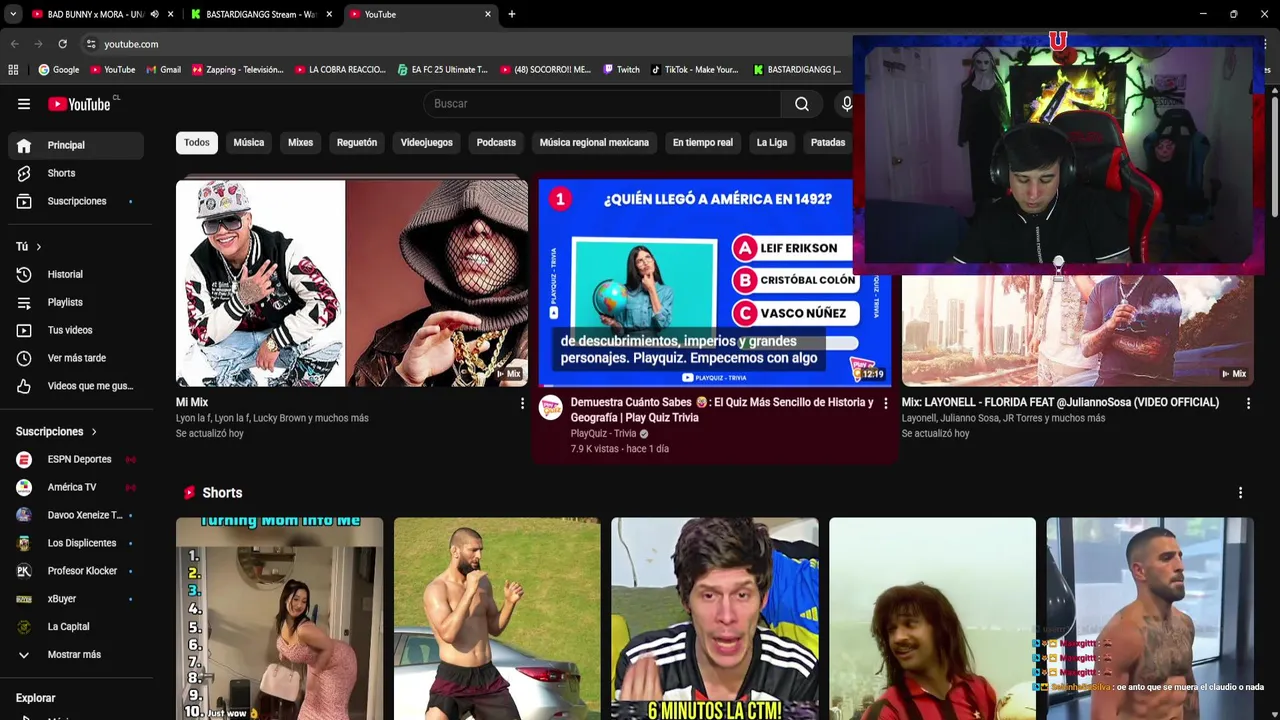Select the La Liga filter chip
1280x720 pixels.
772,142
